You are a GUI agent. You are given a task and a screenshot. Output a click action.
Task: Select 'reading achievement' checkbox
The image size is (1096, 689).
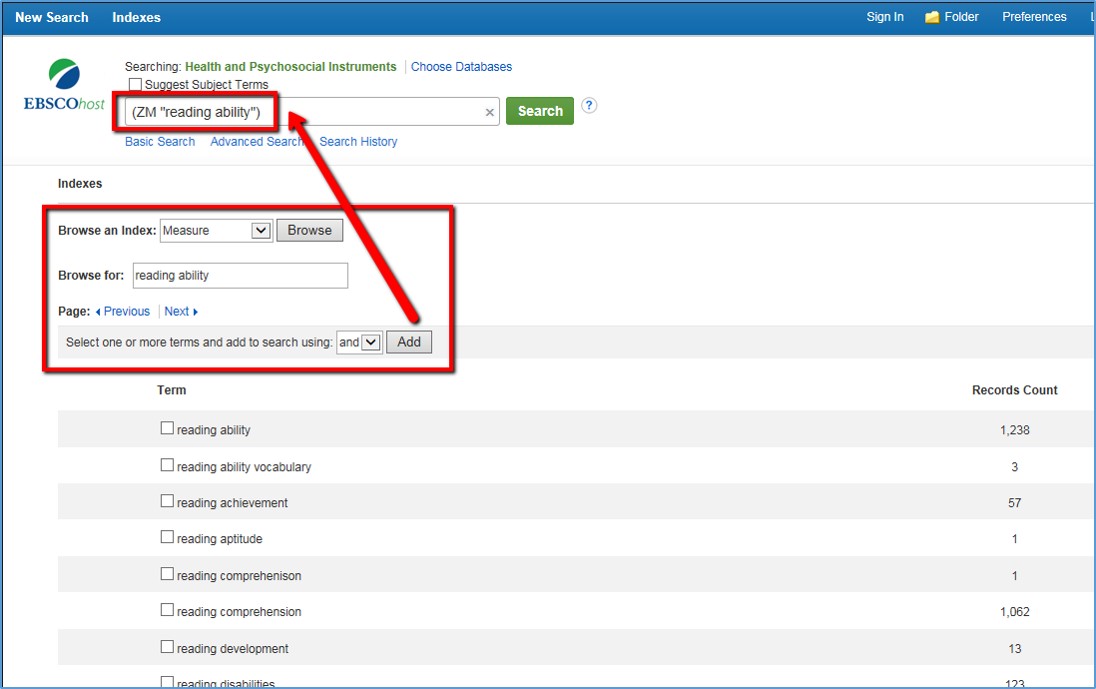pyautogui.click(x=167, y=501)
